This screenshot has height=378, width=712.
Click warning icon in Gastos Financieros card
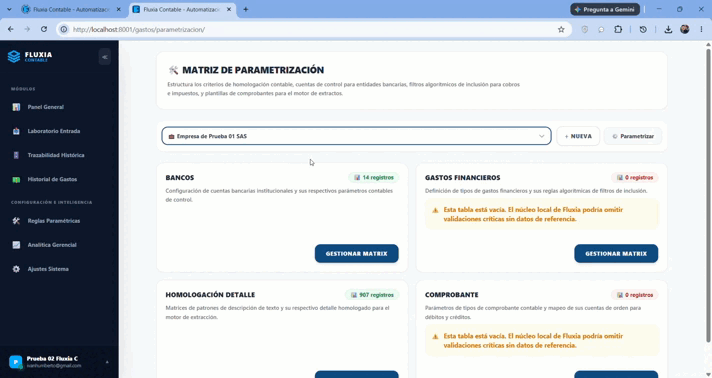tap(435, 210)
